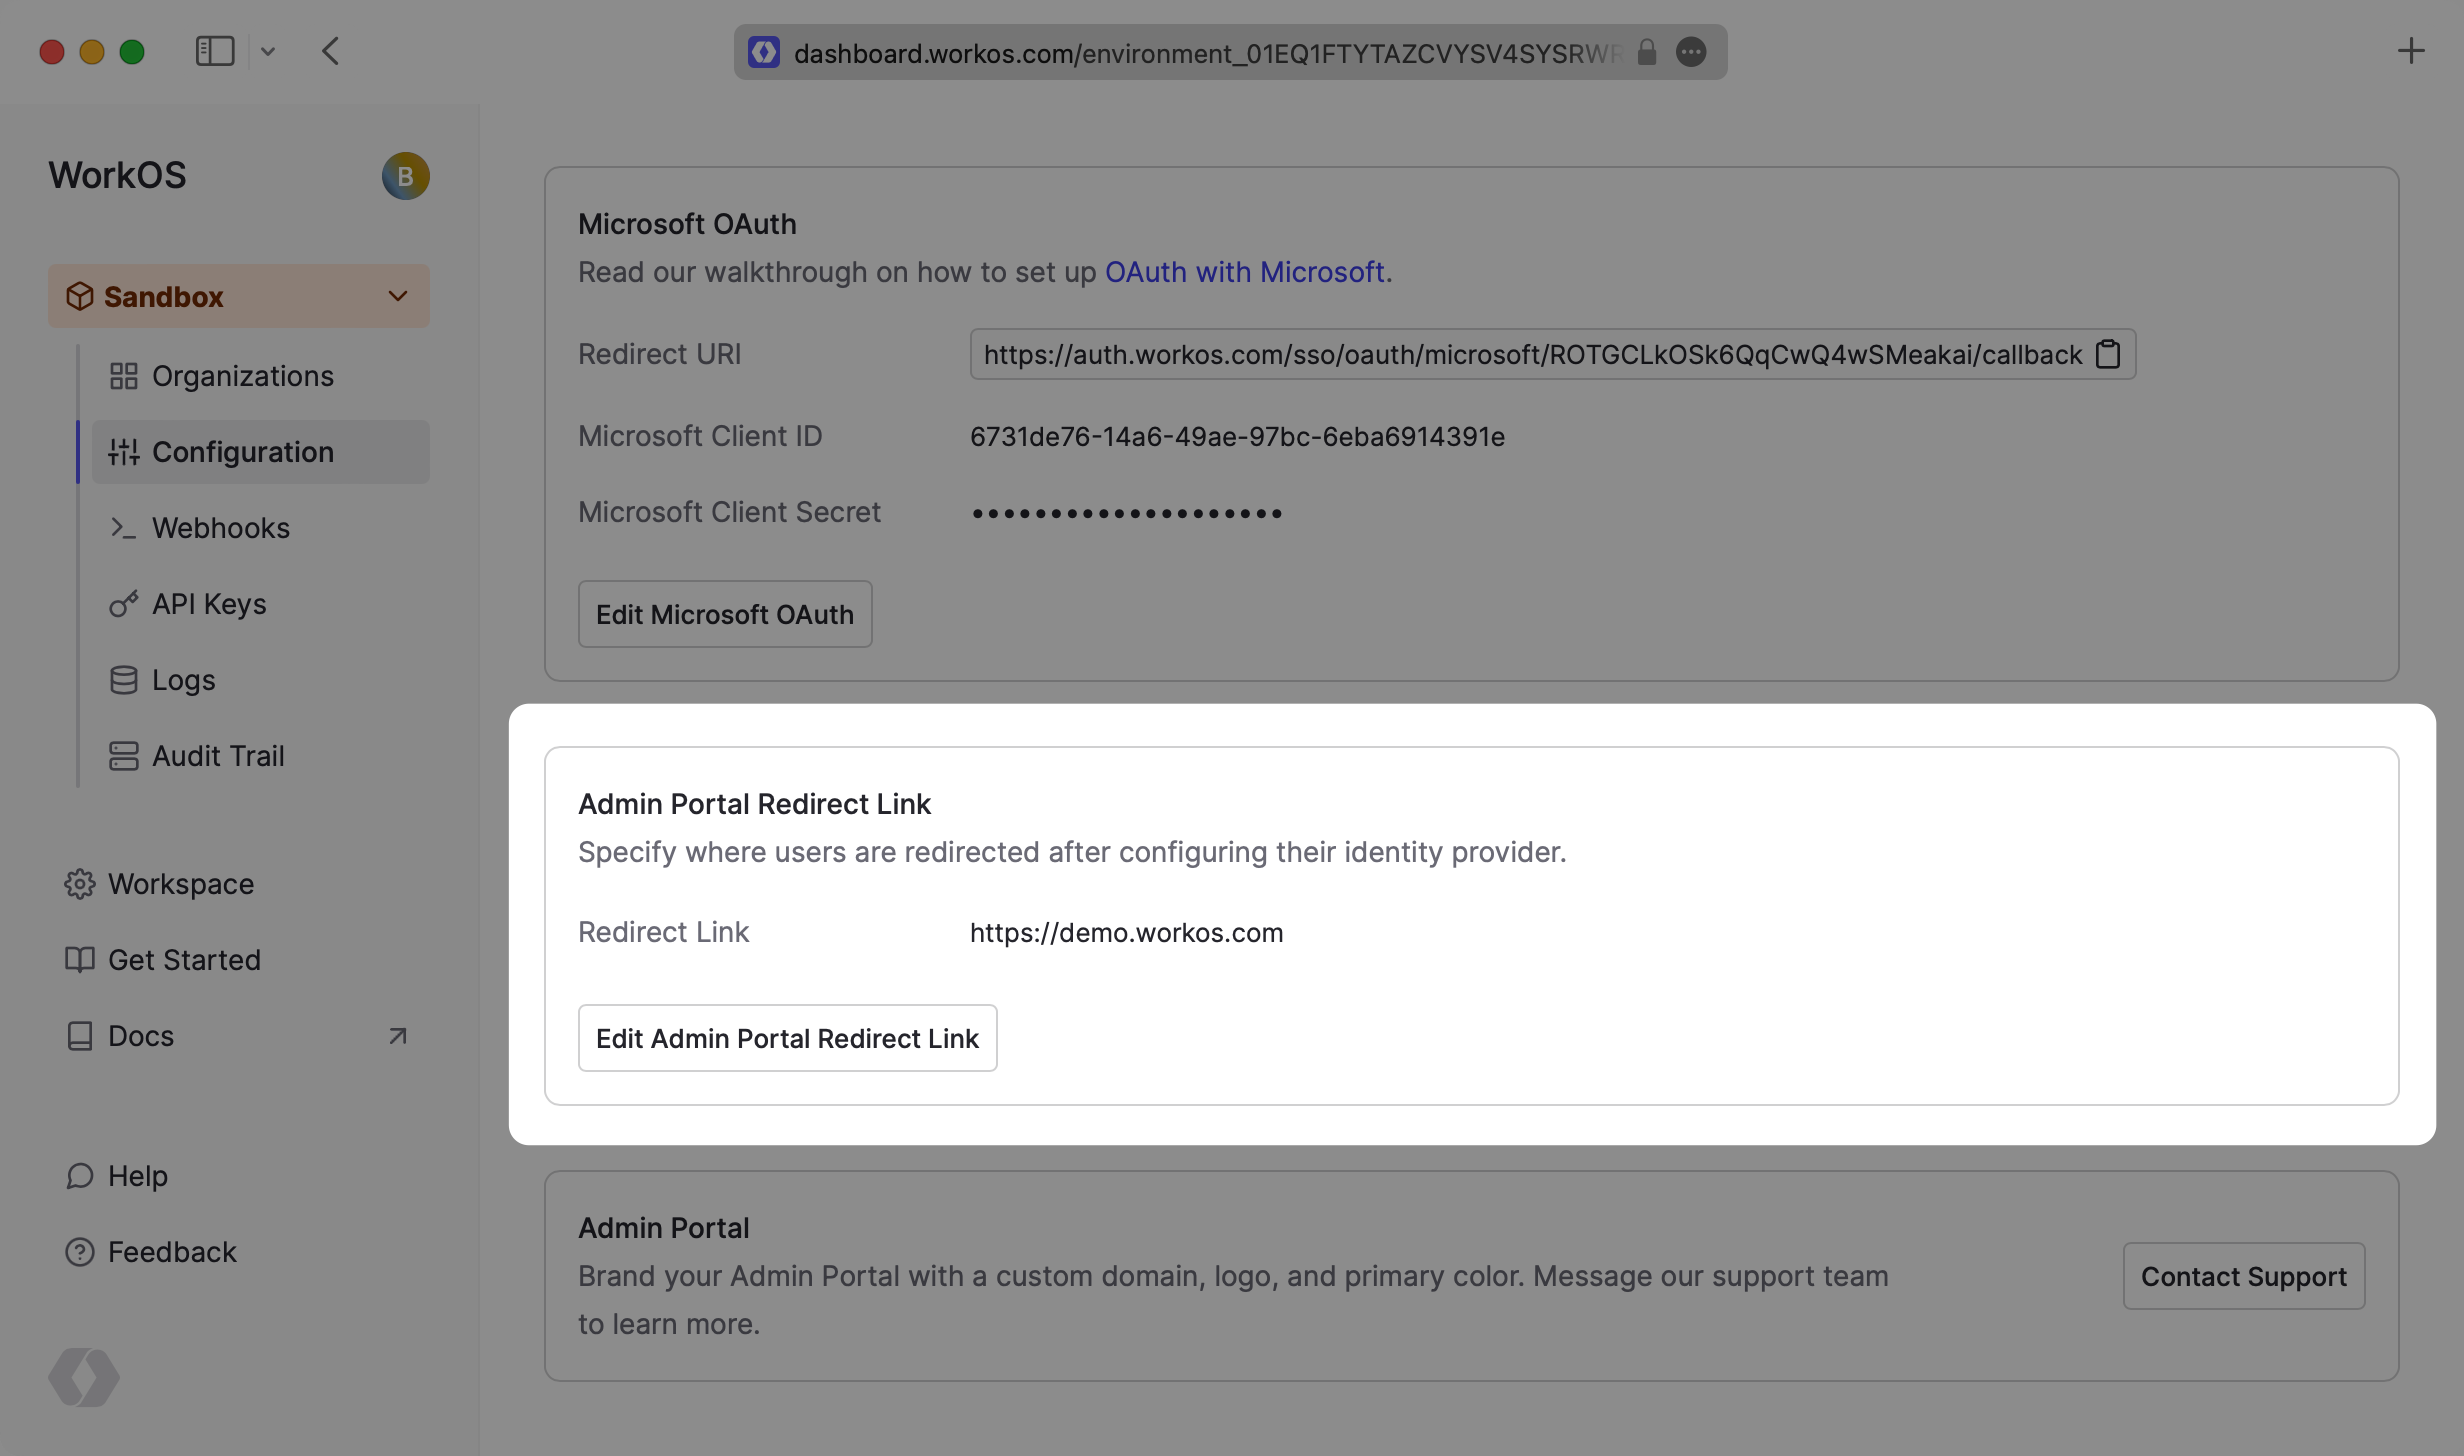Screen dimensions: 2464x1456
Task: Click the address bar more options icon
Action: tap(1691, 52)
